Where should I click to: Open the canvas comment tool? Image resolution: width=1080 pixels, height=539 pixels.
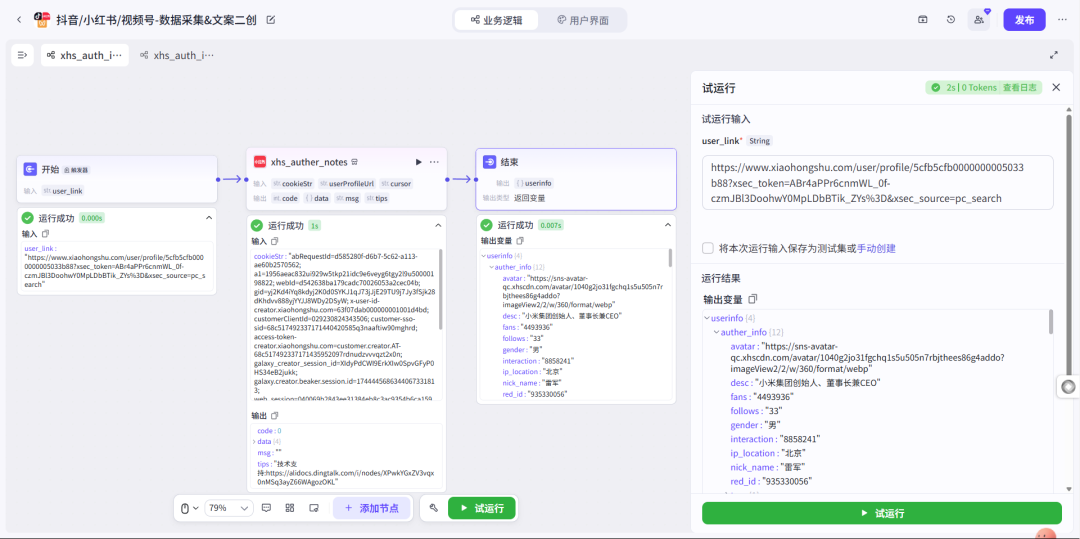[x=266, y=508]
